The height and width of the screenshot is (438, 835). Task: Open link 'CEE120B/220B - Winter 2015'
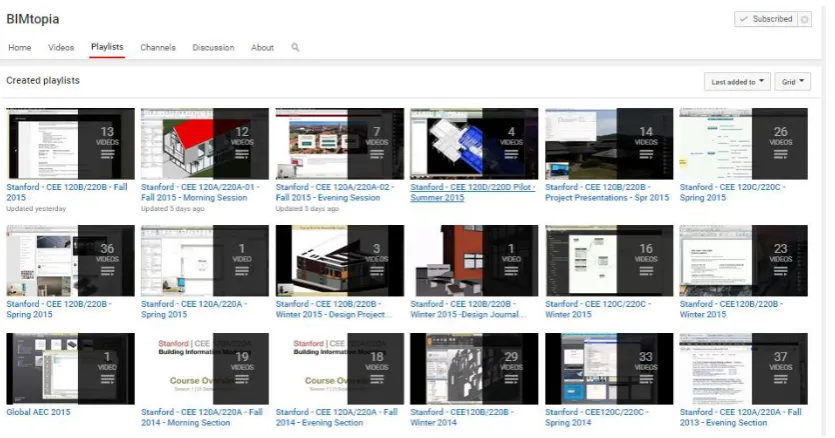[x=731, y=309]
